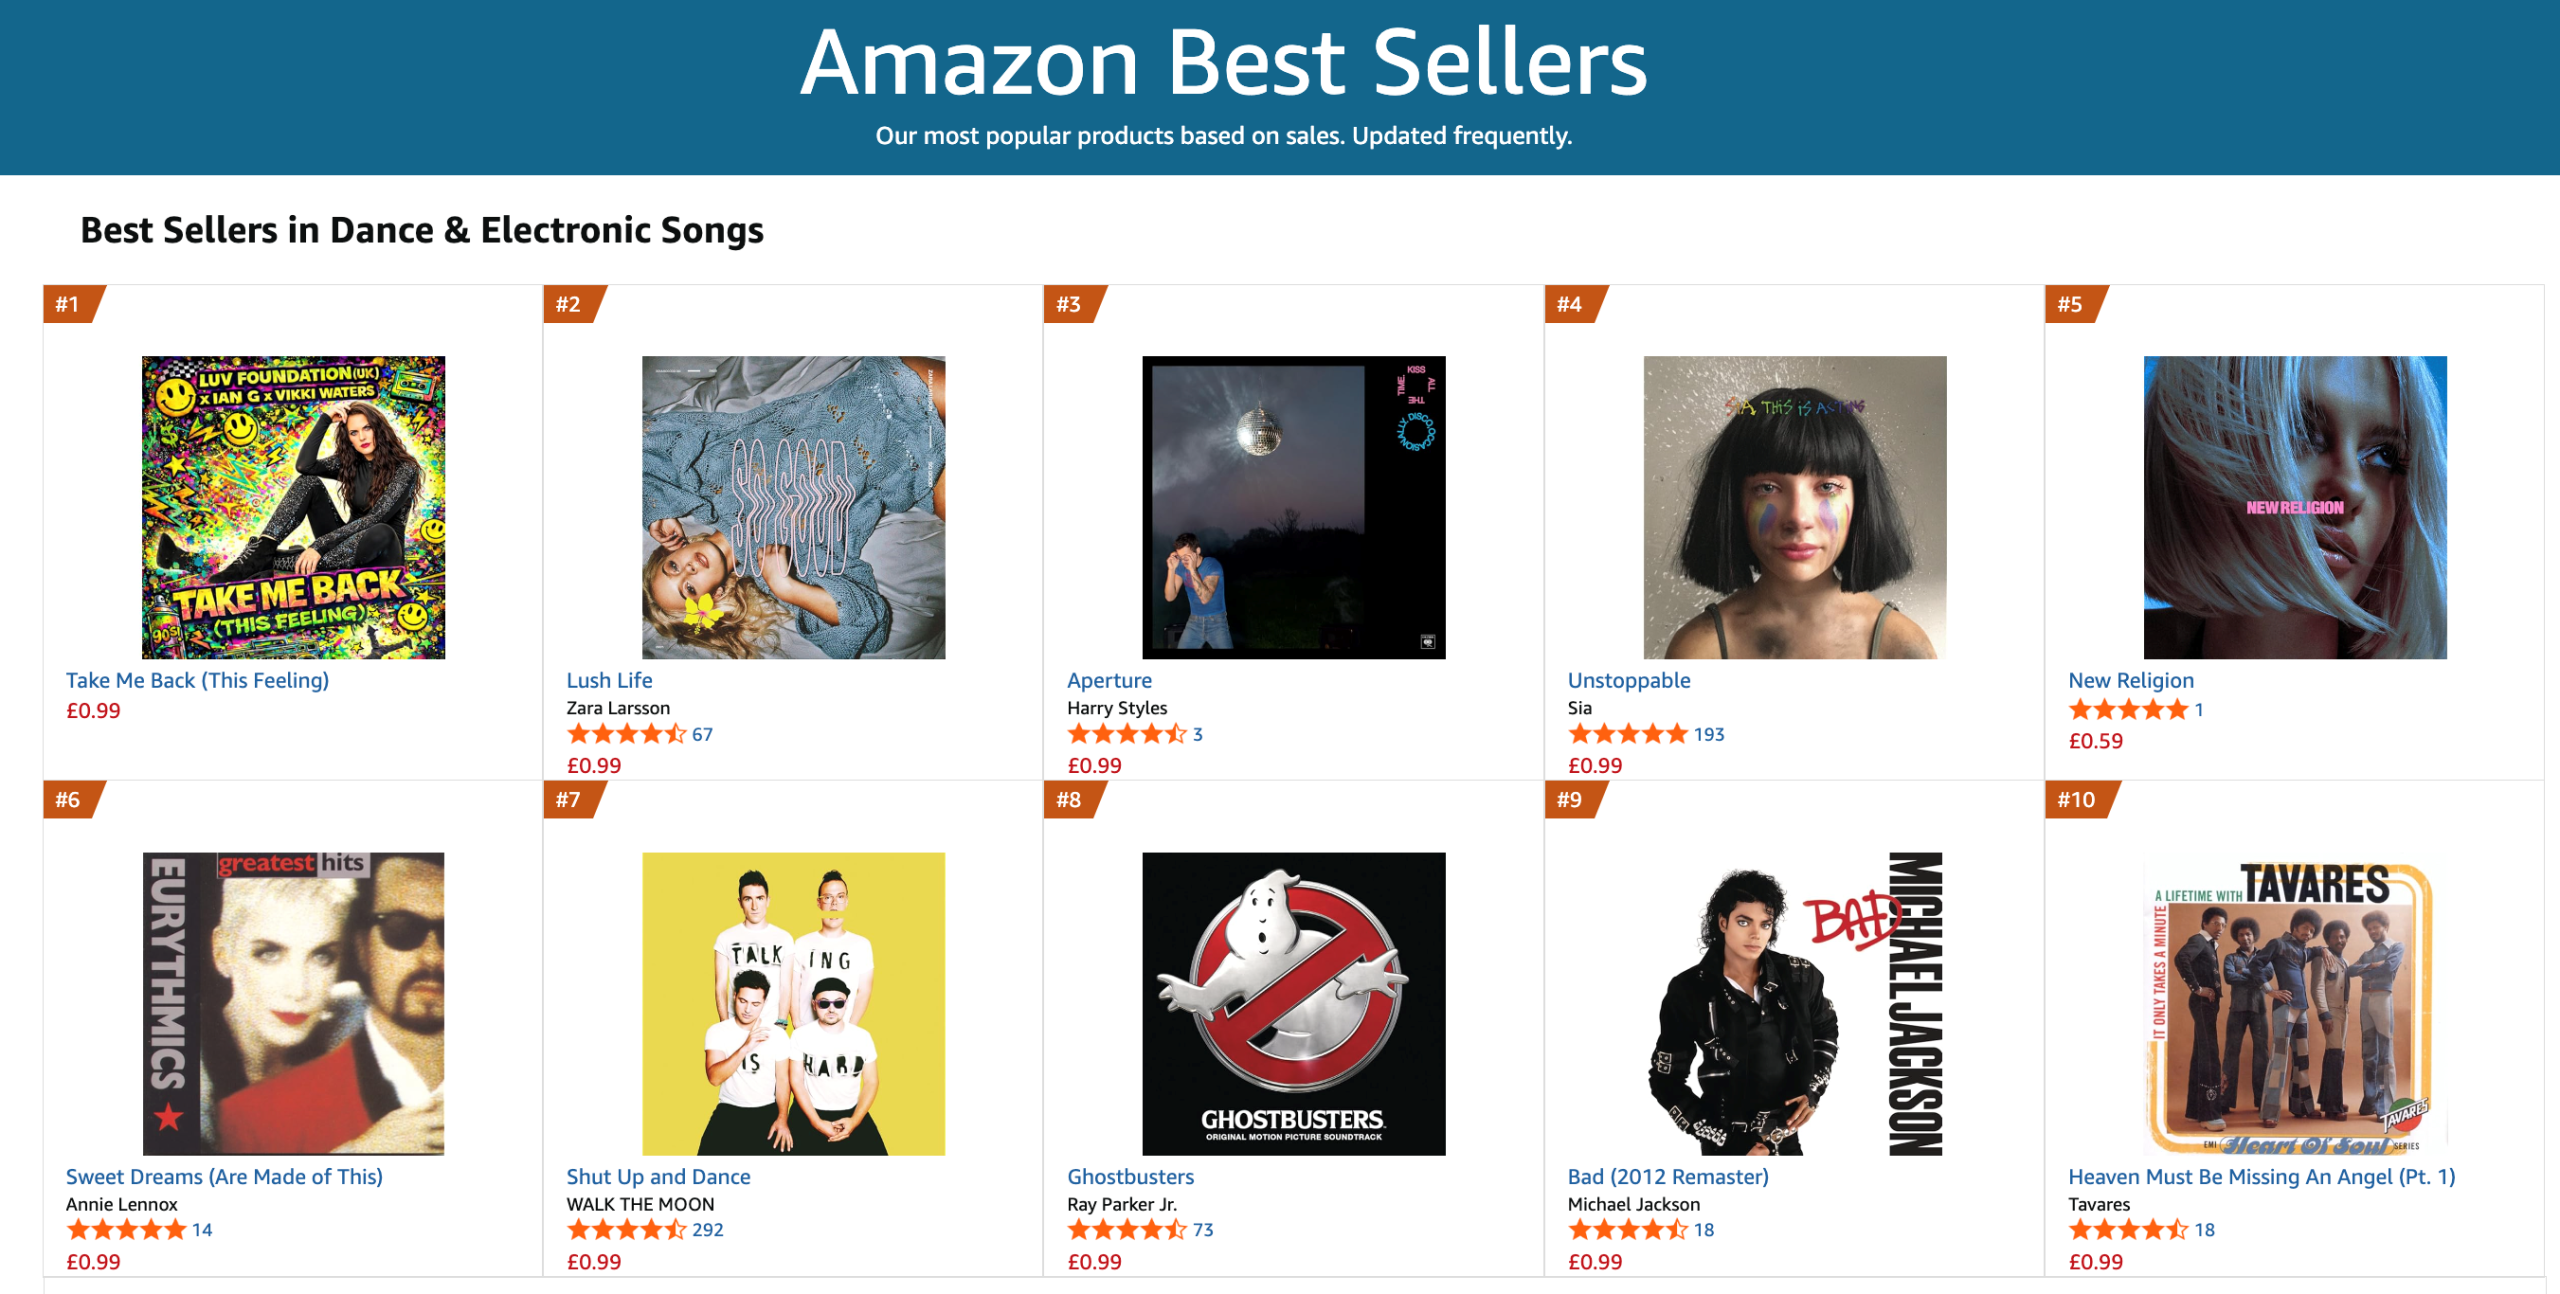Open the 193 reviews star rating for Unstoppable
This screenshot has height=1294, width=2560.
(1628, 734)
